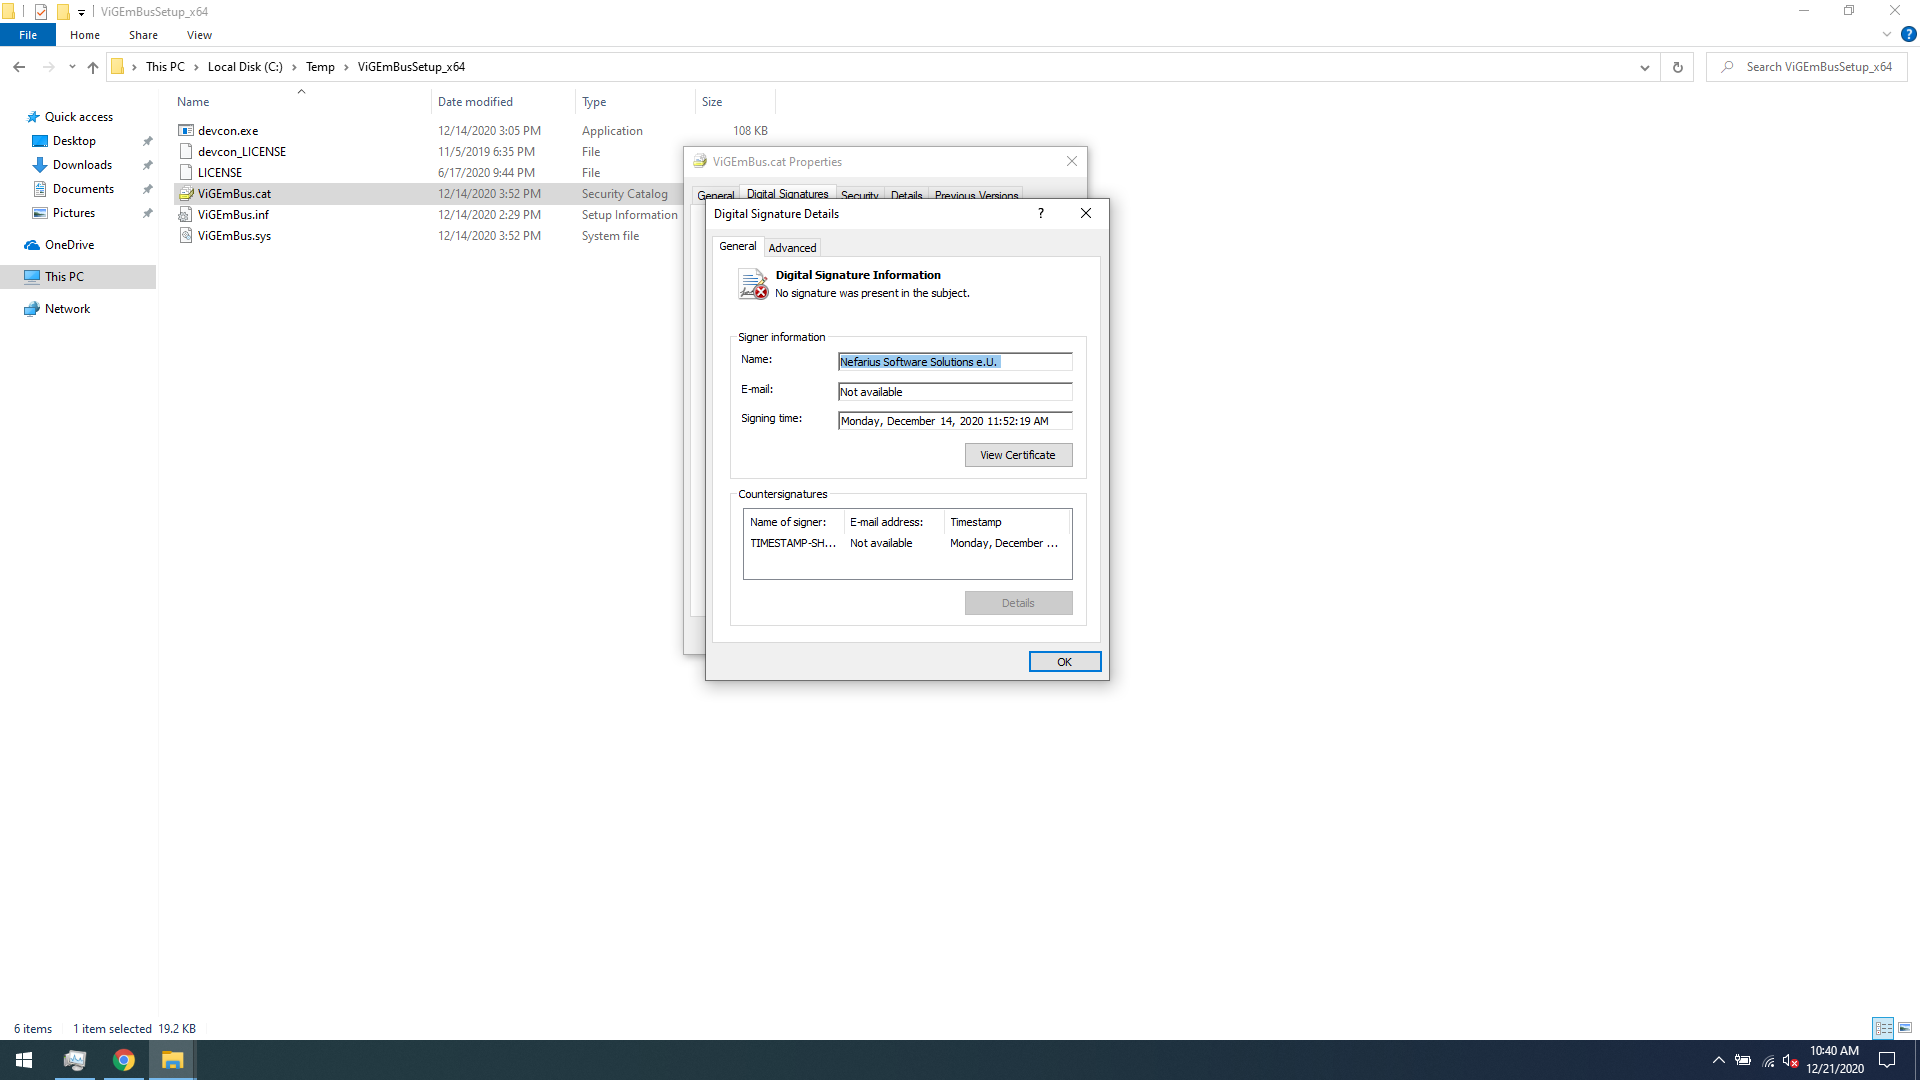This screenshot has height=1080, width=1920.
Task: Click the View Certificate button
Action: click(x=1018, y=455)
